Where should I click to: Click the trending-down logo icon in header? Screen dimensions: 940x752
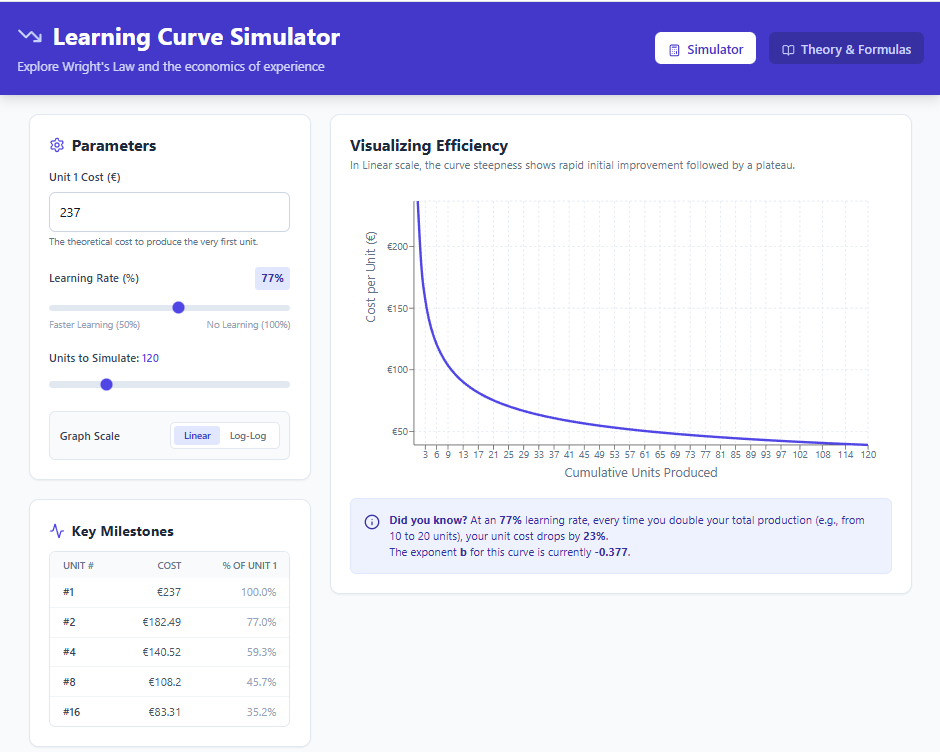click(x=30, y=37)
